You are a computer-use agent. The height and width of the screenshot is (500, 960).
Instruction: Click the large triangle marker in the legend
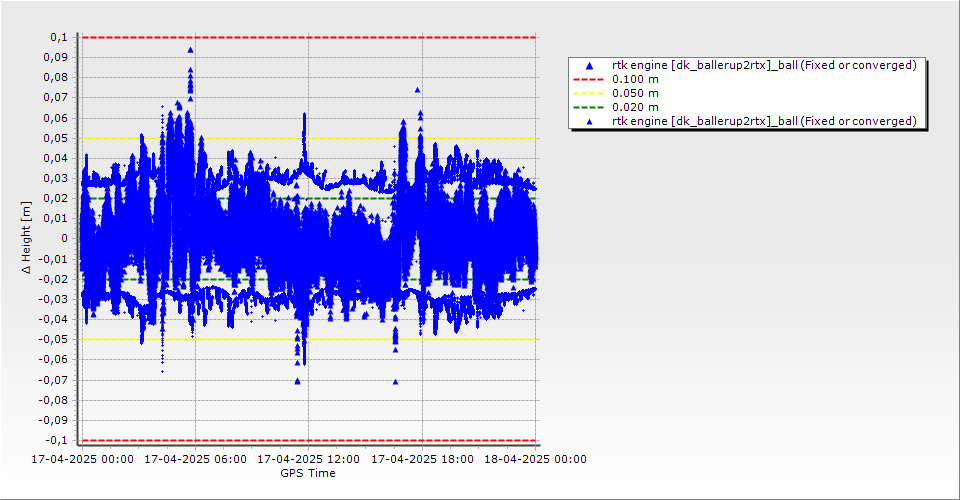coord(590,65)
